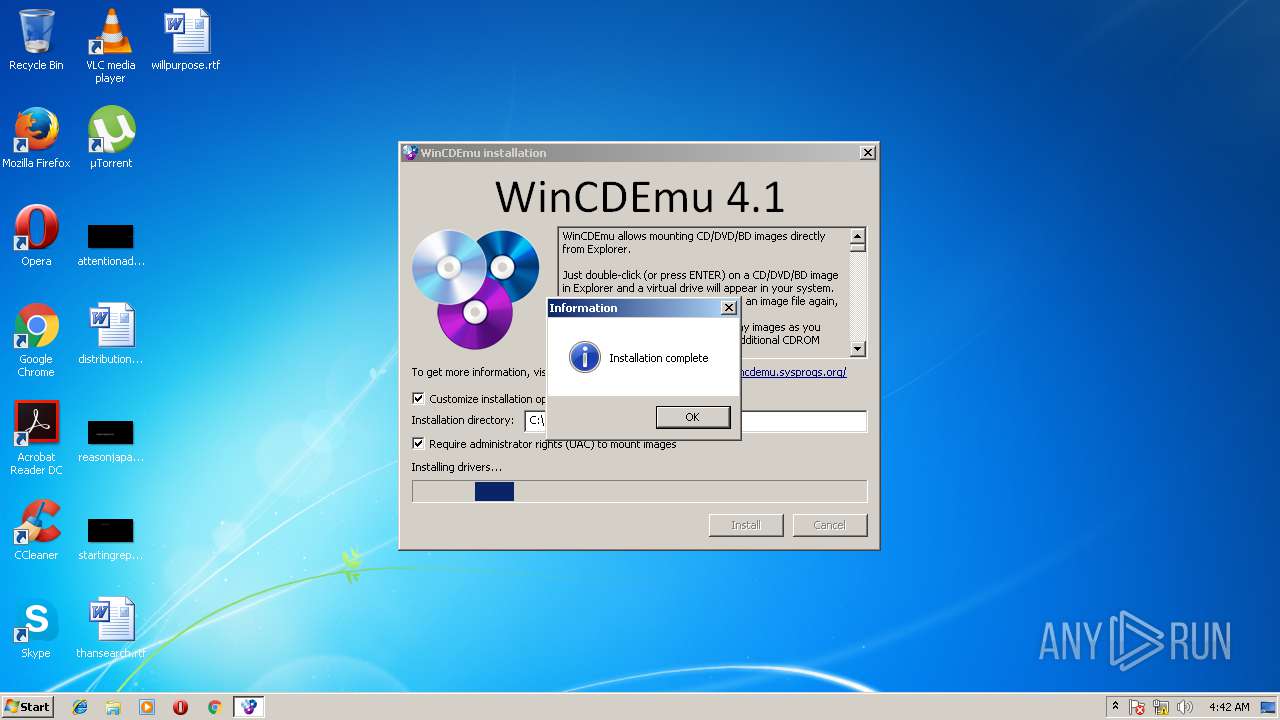Open Chrome from the taskbar
The image size is (1280, 720).
coord(214,707)
